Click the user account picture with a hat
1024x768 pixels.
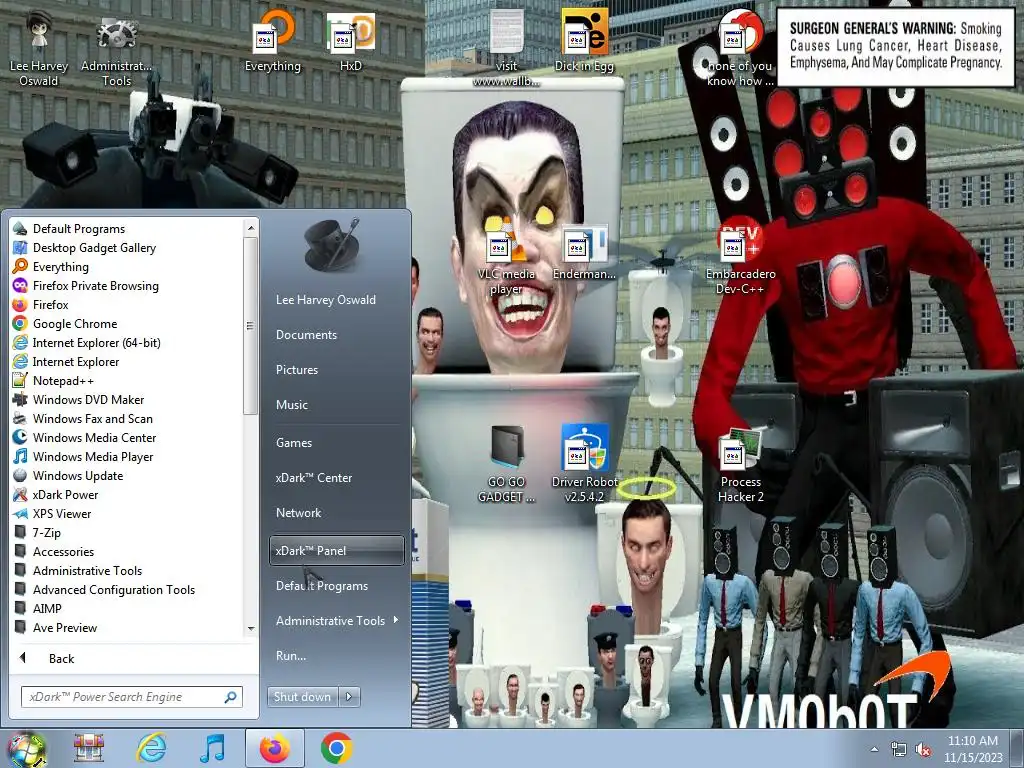pyautogui.click(x=332, y=245)
